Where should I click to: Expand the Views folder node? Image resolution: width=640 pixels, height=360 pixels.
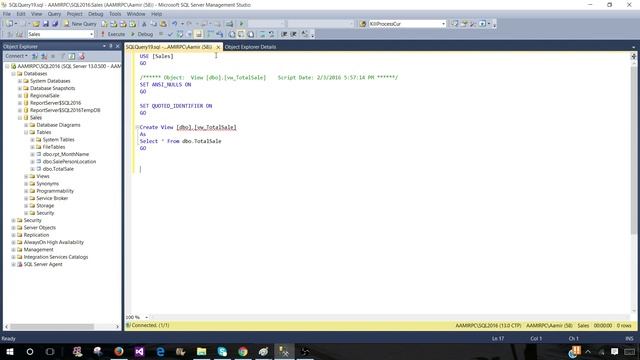point(26,176)
